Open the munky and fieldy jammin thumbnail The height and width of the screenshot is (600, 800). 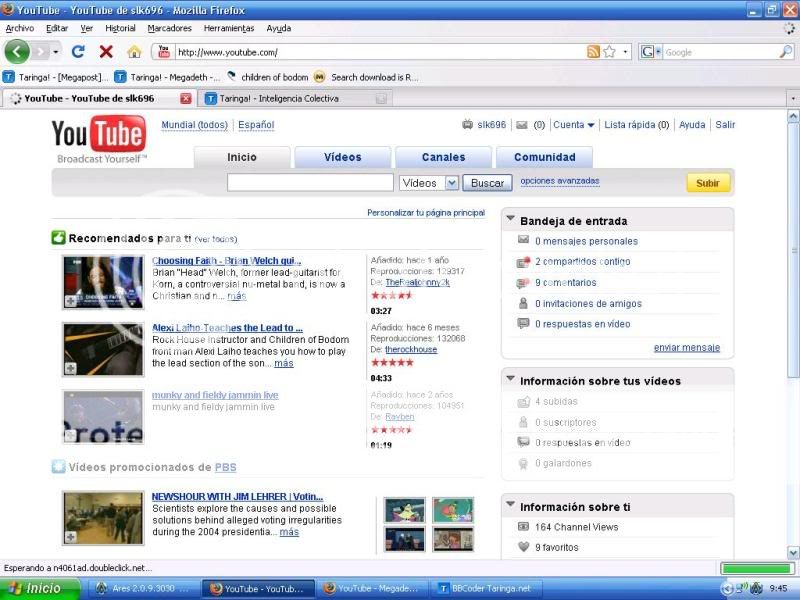[103, 417]
